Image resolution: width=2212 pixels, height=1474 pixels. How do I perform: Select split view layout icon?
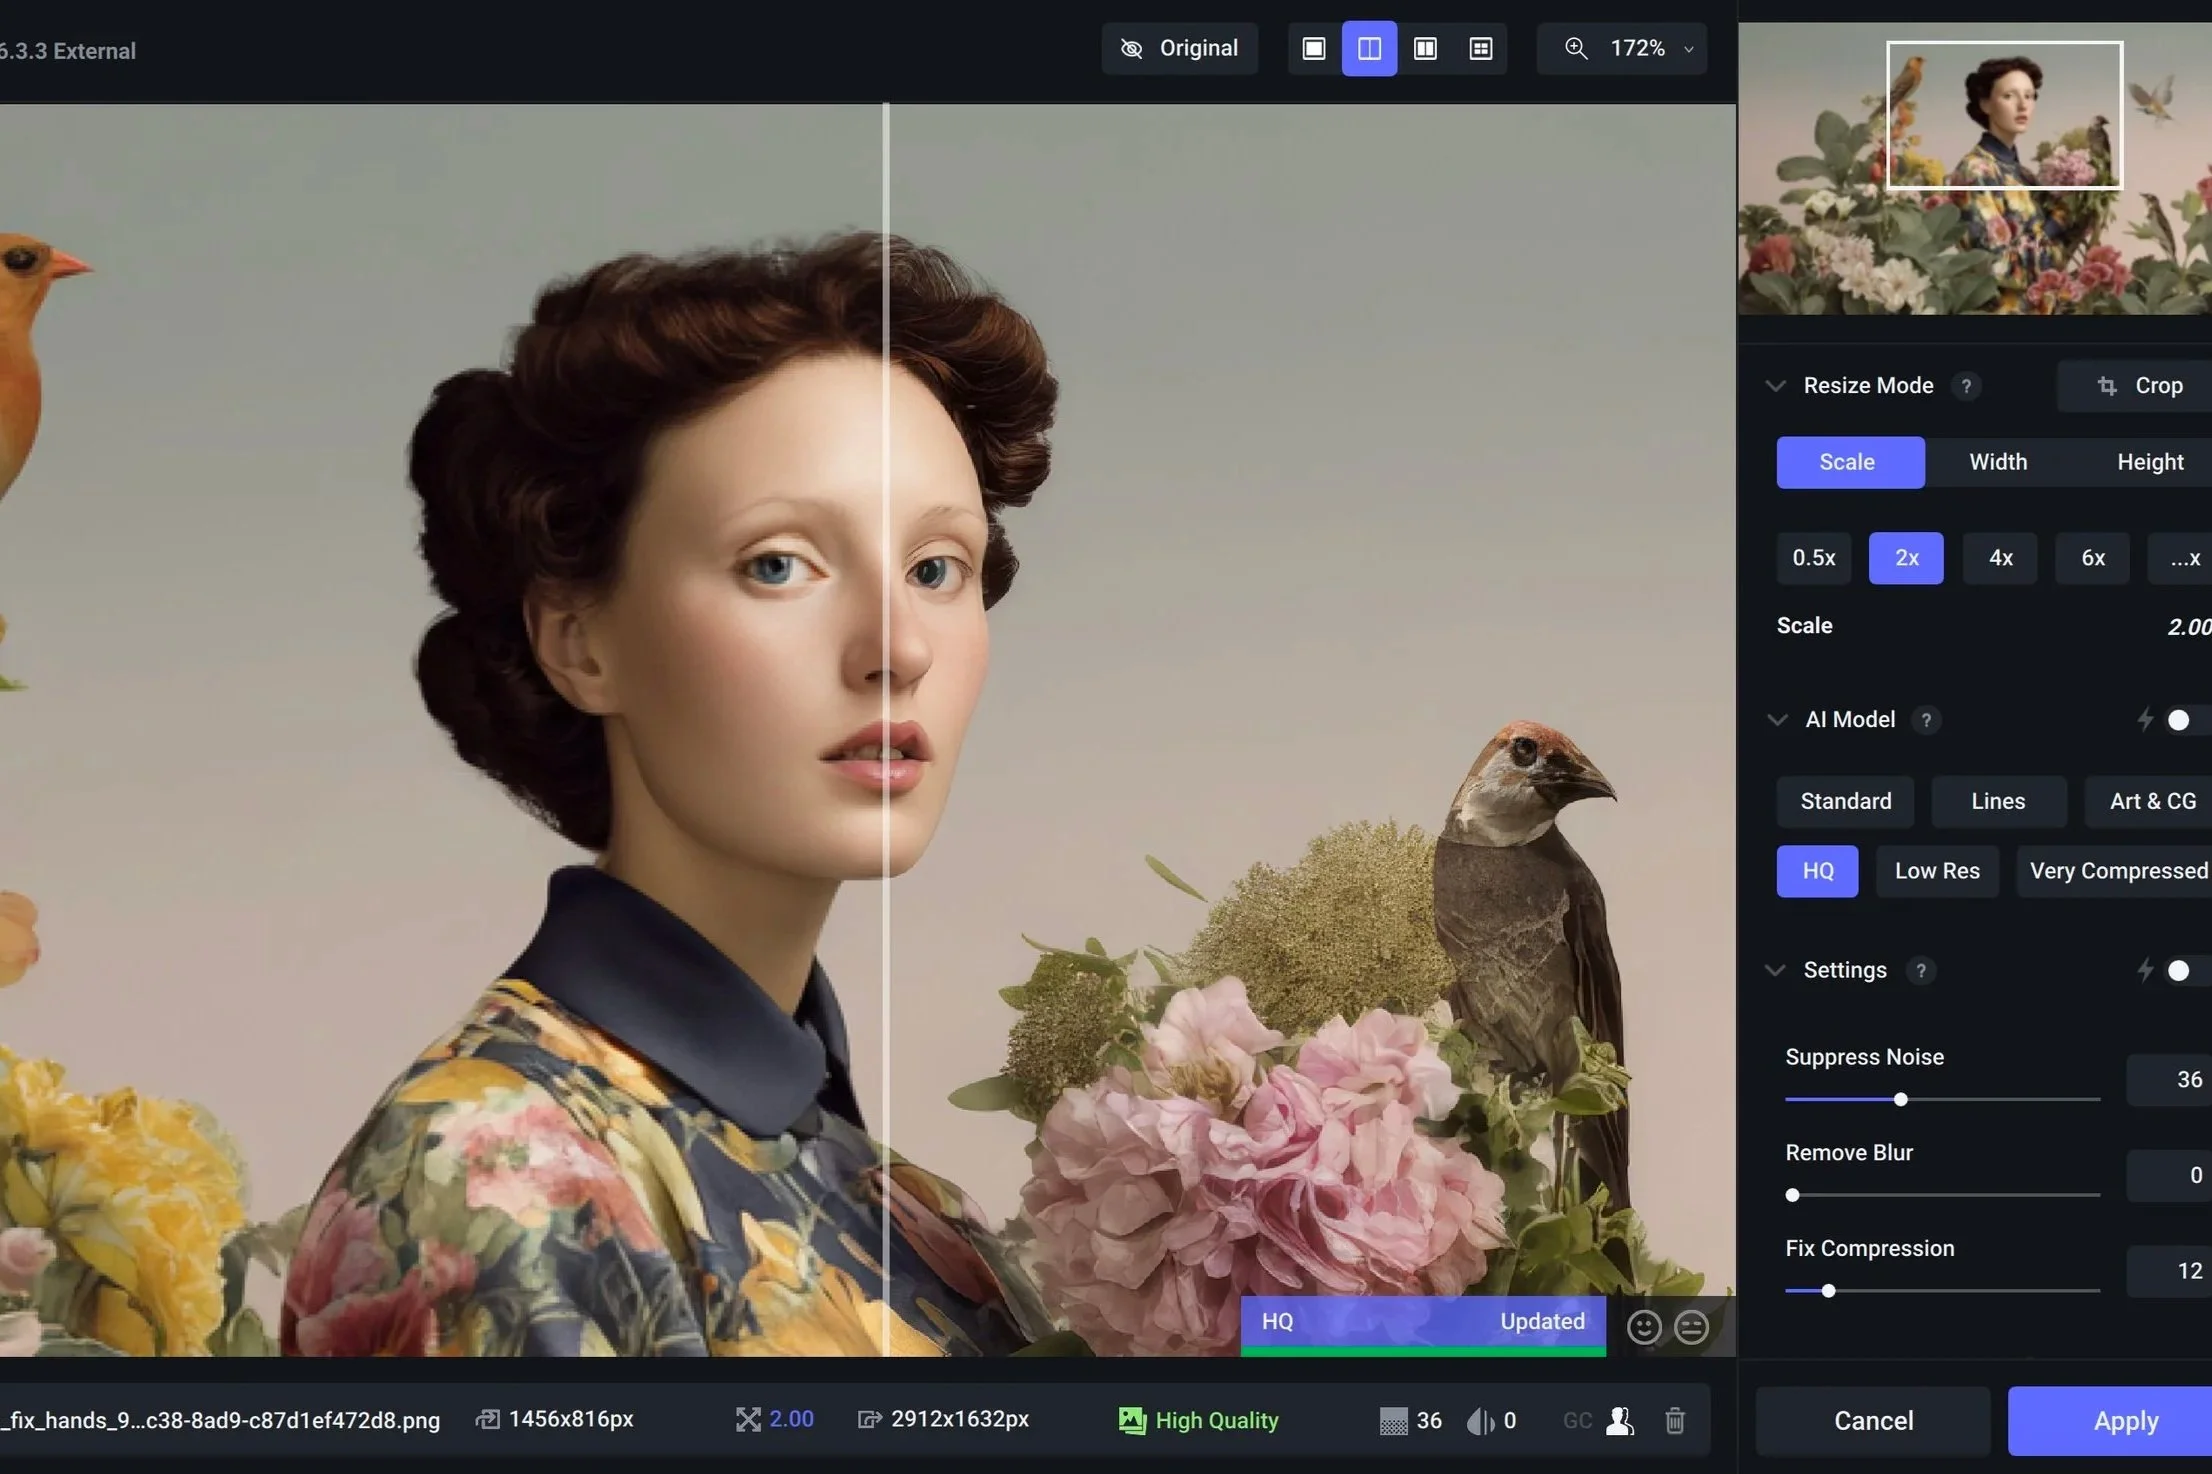pyautogui.click(x=1369, y=49)
